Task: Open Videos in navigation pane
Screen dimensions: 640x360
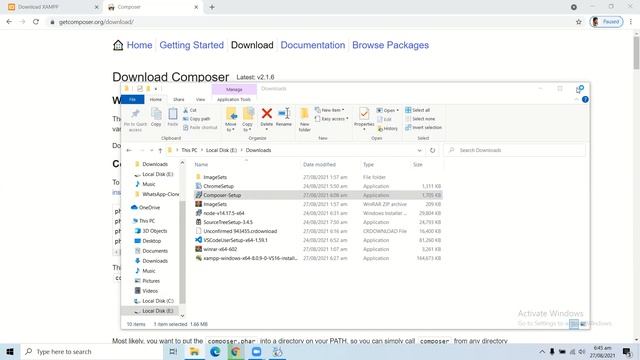Action: click(x=146, y=291)
